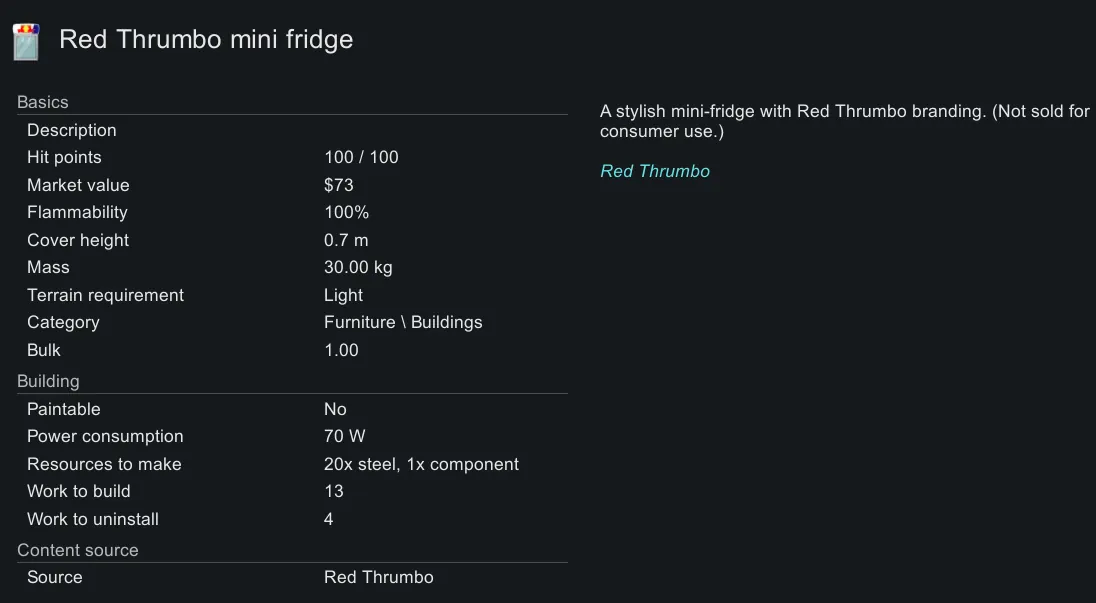Open the teal Red Thrumbo hyperlink
1096x603 pixels.
655,171
